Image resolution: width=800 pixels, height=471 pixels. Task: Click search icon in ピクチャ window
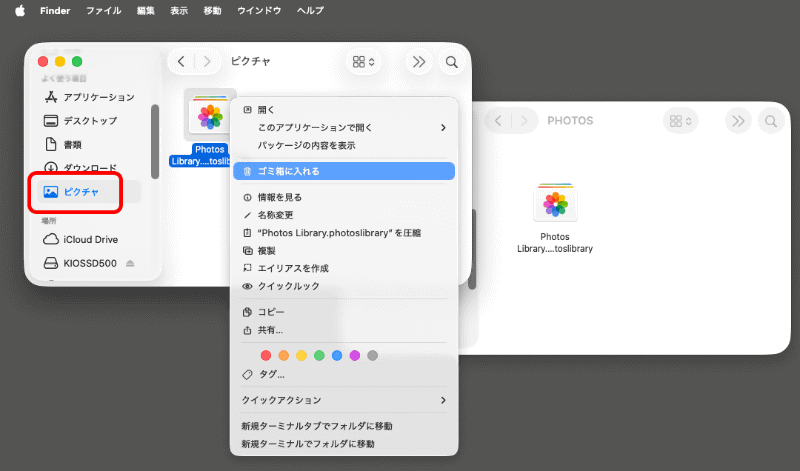[452, 62]
